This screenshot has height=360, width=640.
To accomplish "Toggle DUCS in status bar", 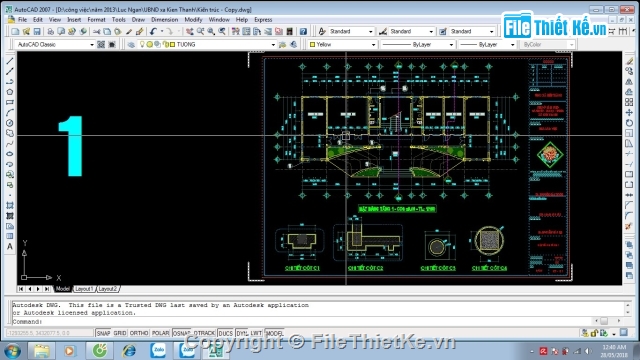I will (225, 333).
